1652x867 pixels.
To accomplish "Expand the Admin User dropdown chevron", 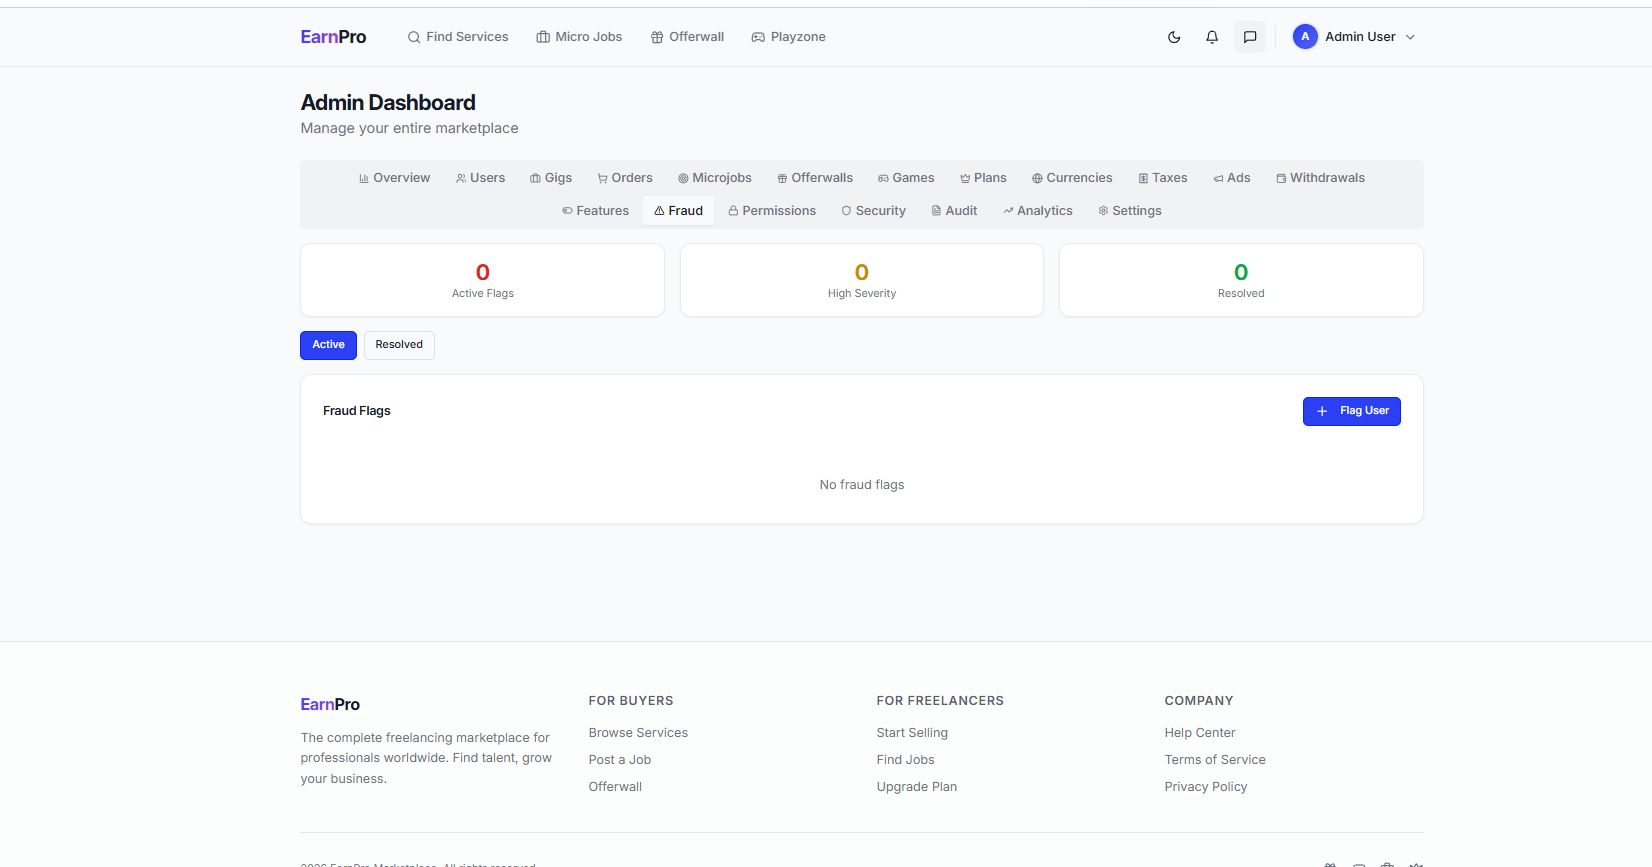I will [x=1410, y=37].
